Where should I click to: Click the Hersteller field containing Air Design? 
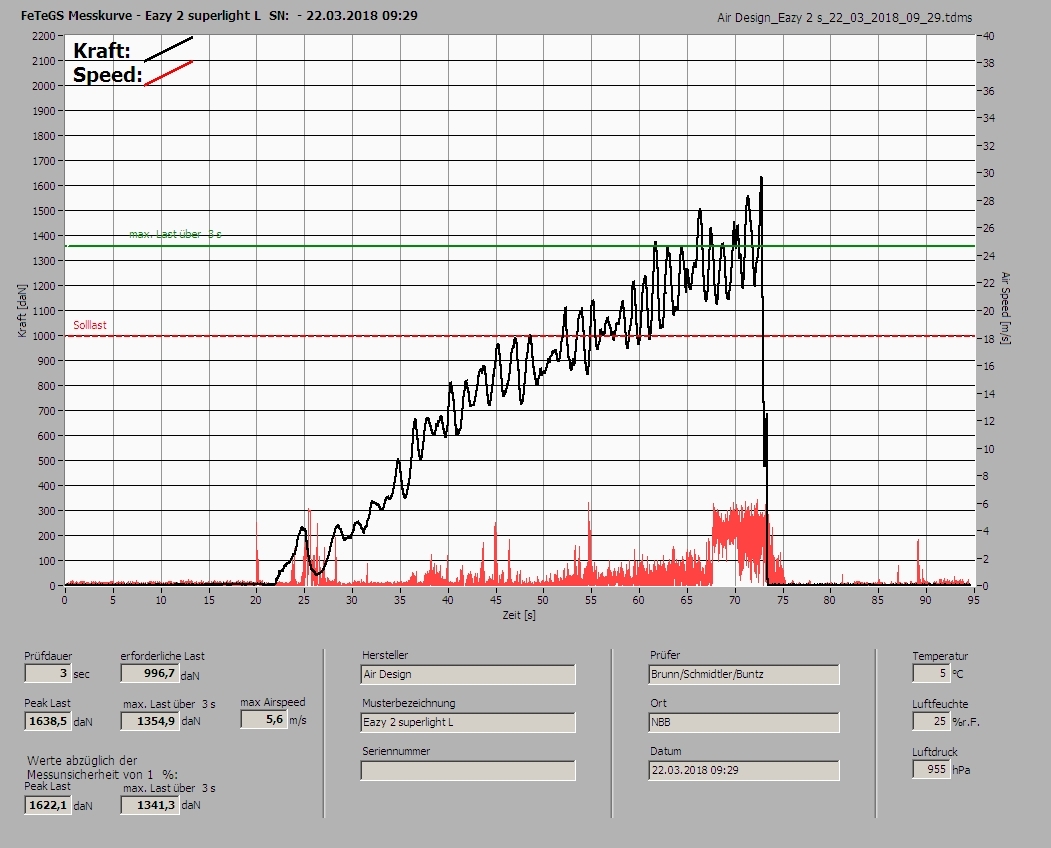pyautogui.click(x=468, y=674)
